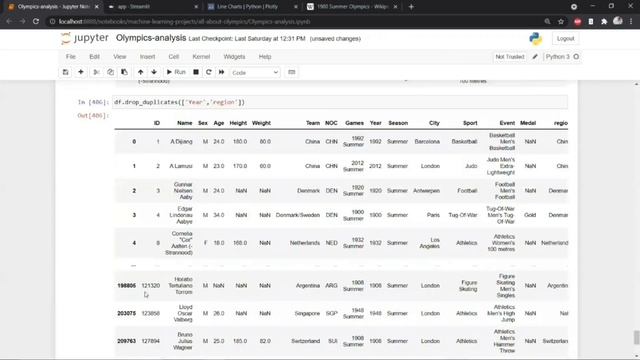Bookmark this page with star icon
The width and height of the screenshot is (640, 360).
(561, 21)
